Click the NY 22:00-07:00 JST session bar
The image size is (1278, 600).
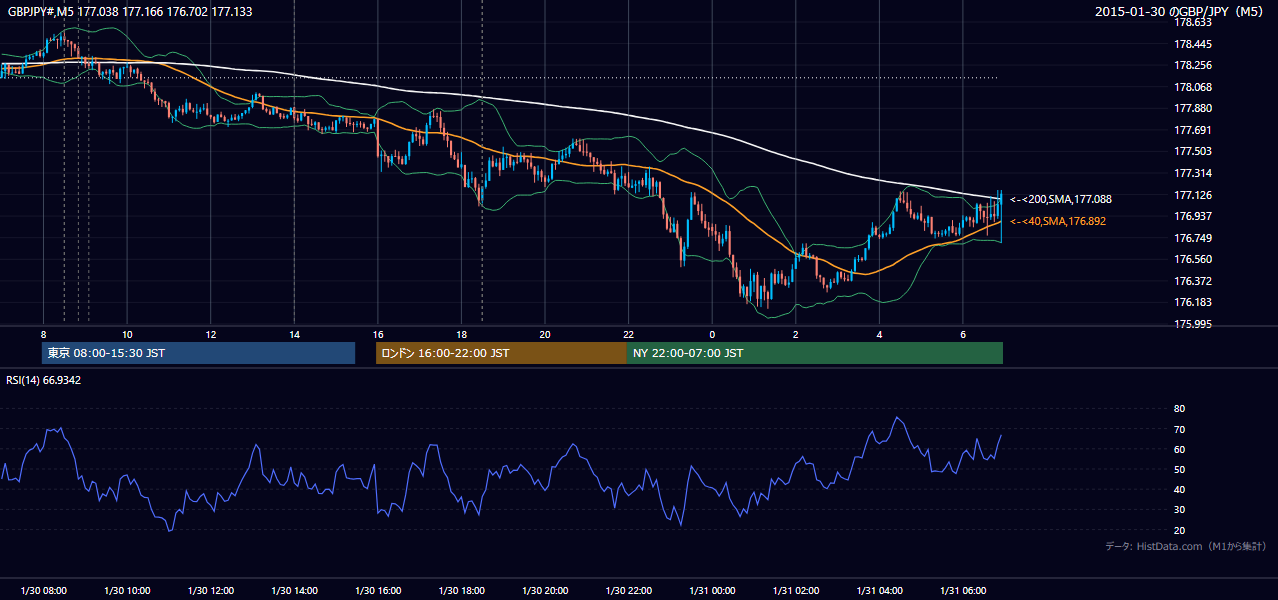pos(815,353)
